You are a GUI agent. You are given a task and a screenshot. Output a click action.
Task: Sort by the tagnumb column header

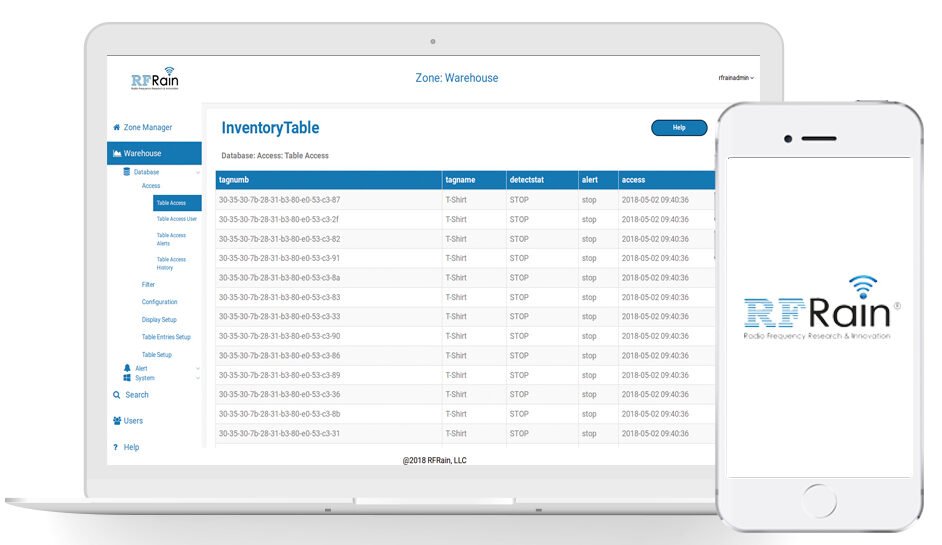pos(236,180)
